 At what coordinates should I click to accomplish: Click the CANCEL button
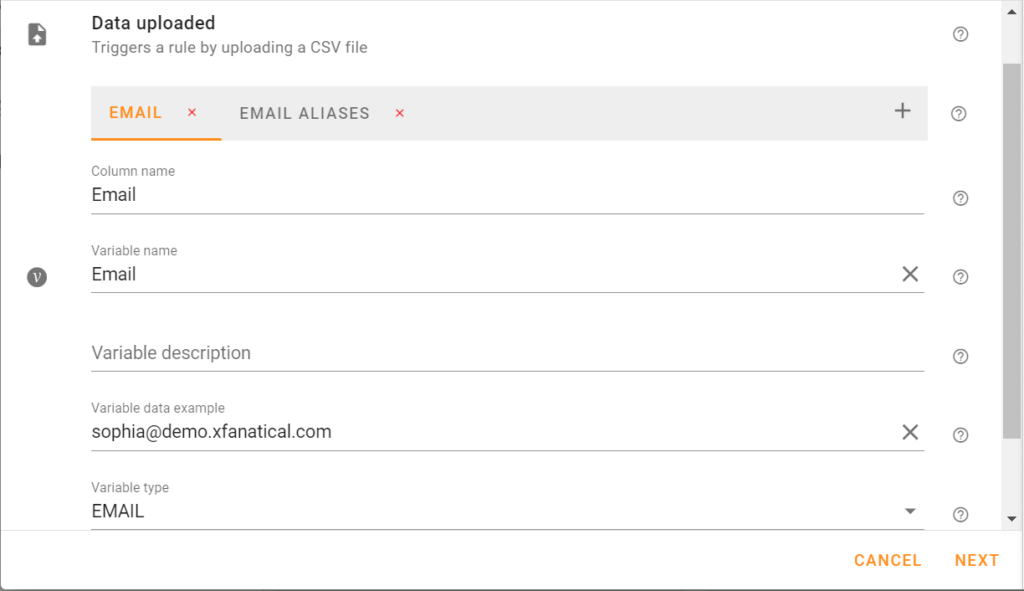[x=886, y=560]
